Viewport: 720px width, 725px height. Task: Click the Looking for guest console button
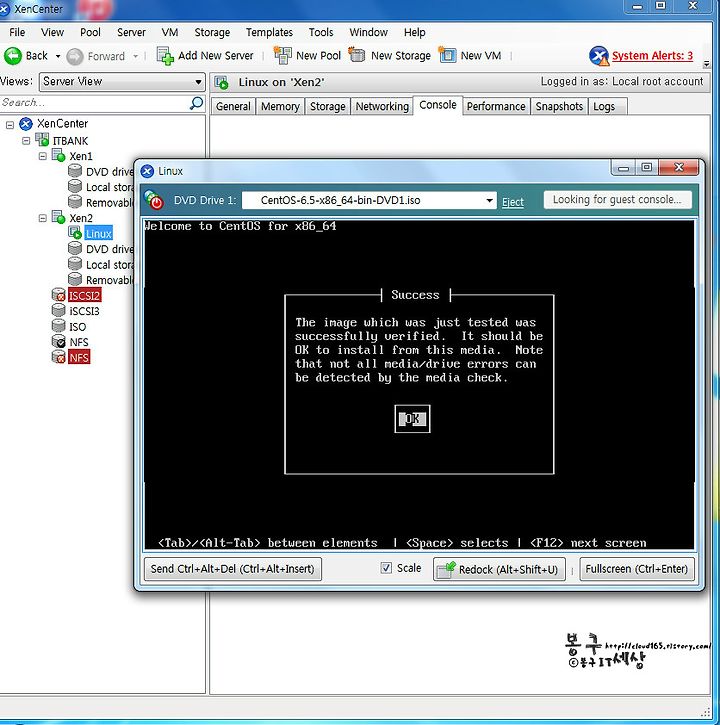click(617, 200)
